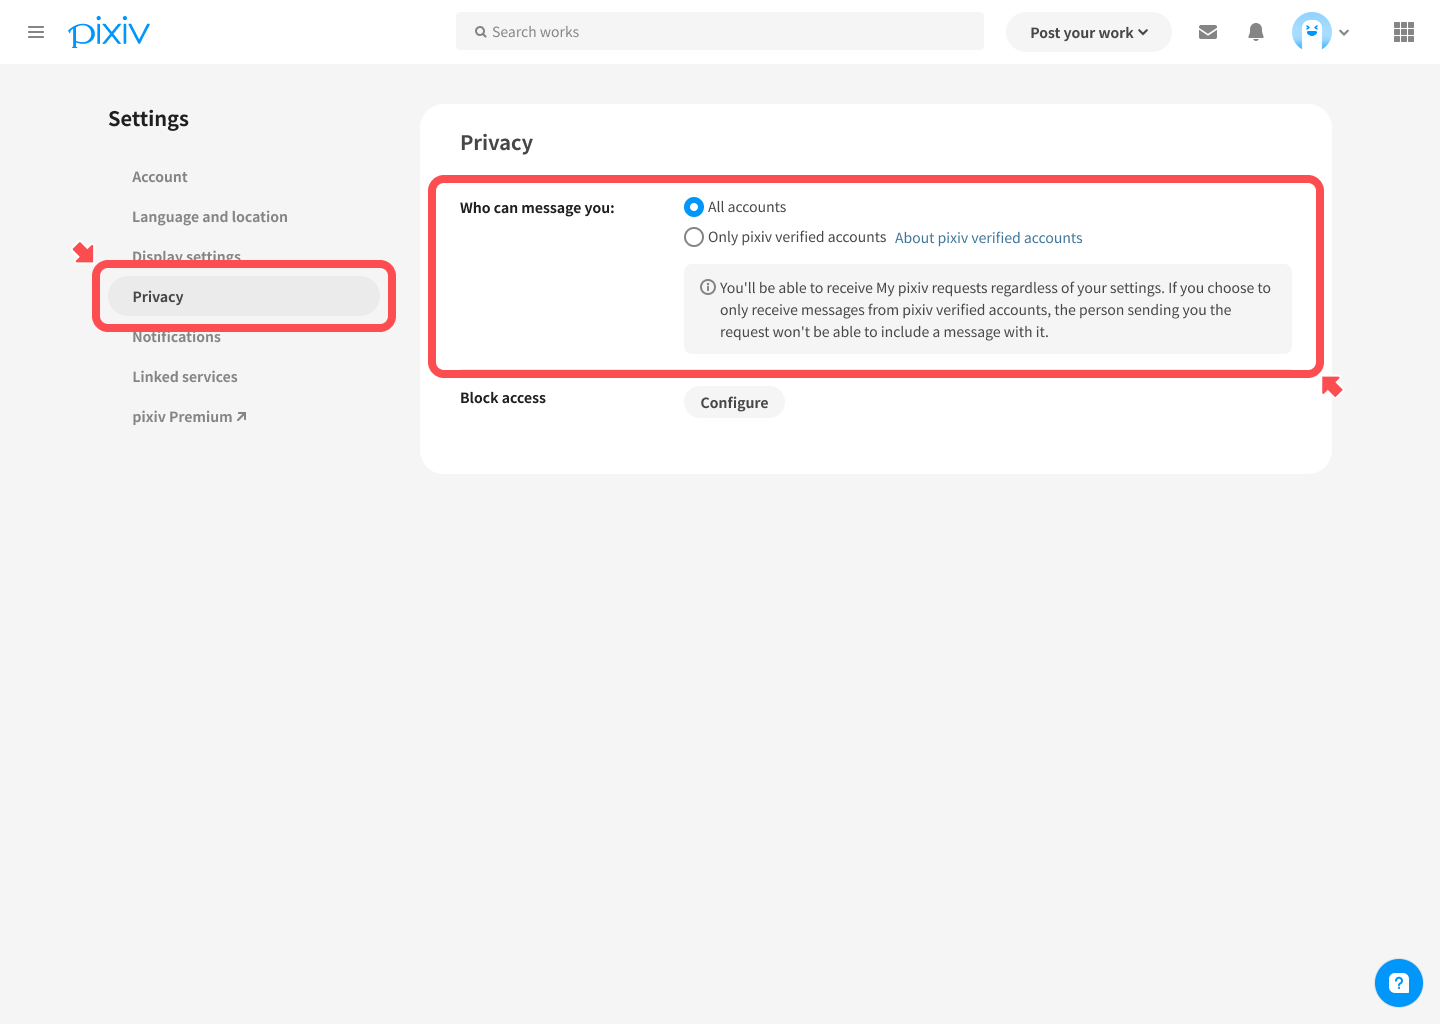This screenshot has height=1024, width=1440.
Task: Open Language and location settings
Action: [x=210, y=217]
